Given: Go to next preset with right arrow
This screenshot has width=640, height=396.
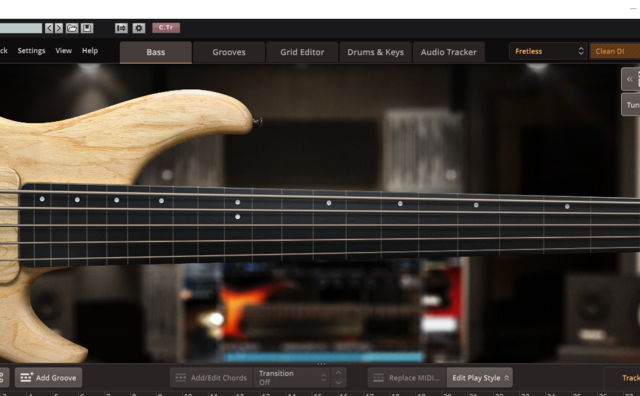Looking at the screenshot, I should (x=59, y=28).
